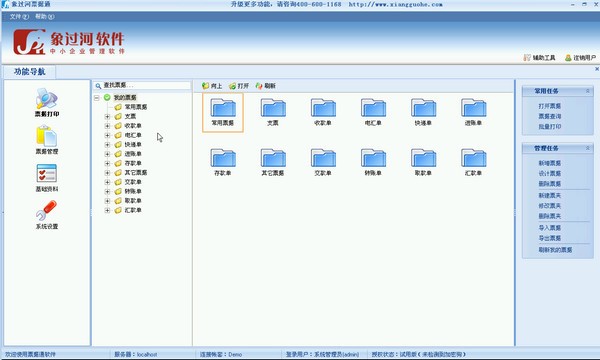Open the 基础资料 module in sidebar
The width and height of the screenshot is (600, 360).
coord(47,178)
